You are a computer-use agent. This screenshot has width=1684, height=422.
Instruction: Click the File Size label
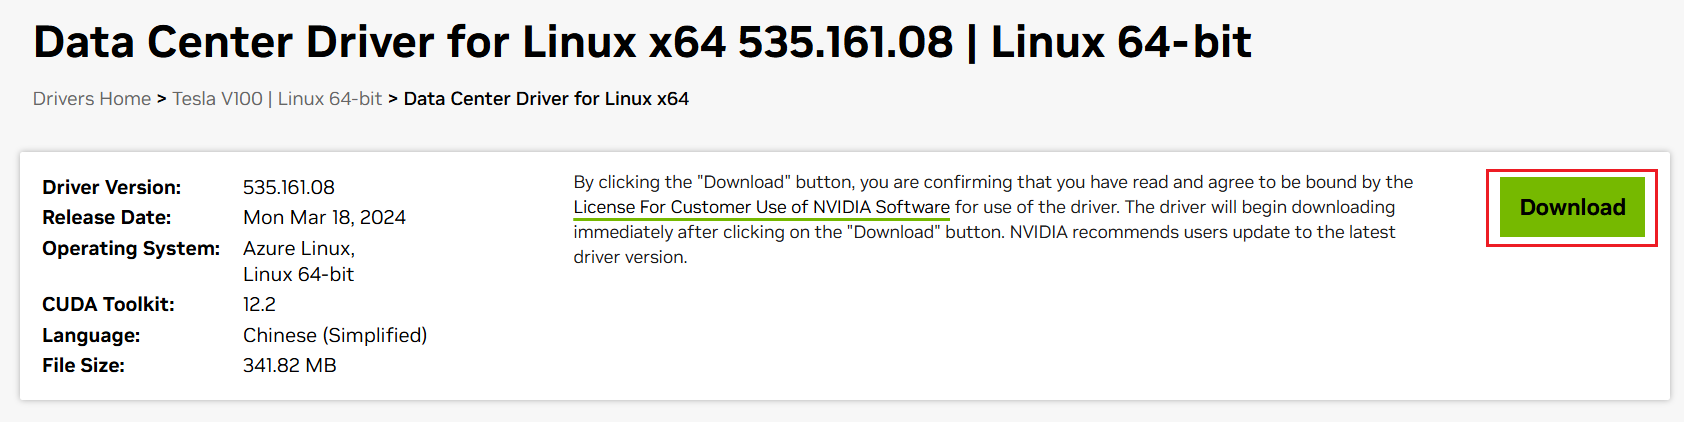tap(83, 365)
